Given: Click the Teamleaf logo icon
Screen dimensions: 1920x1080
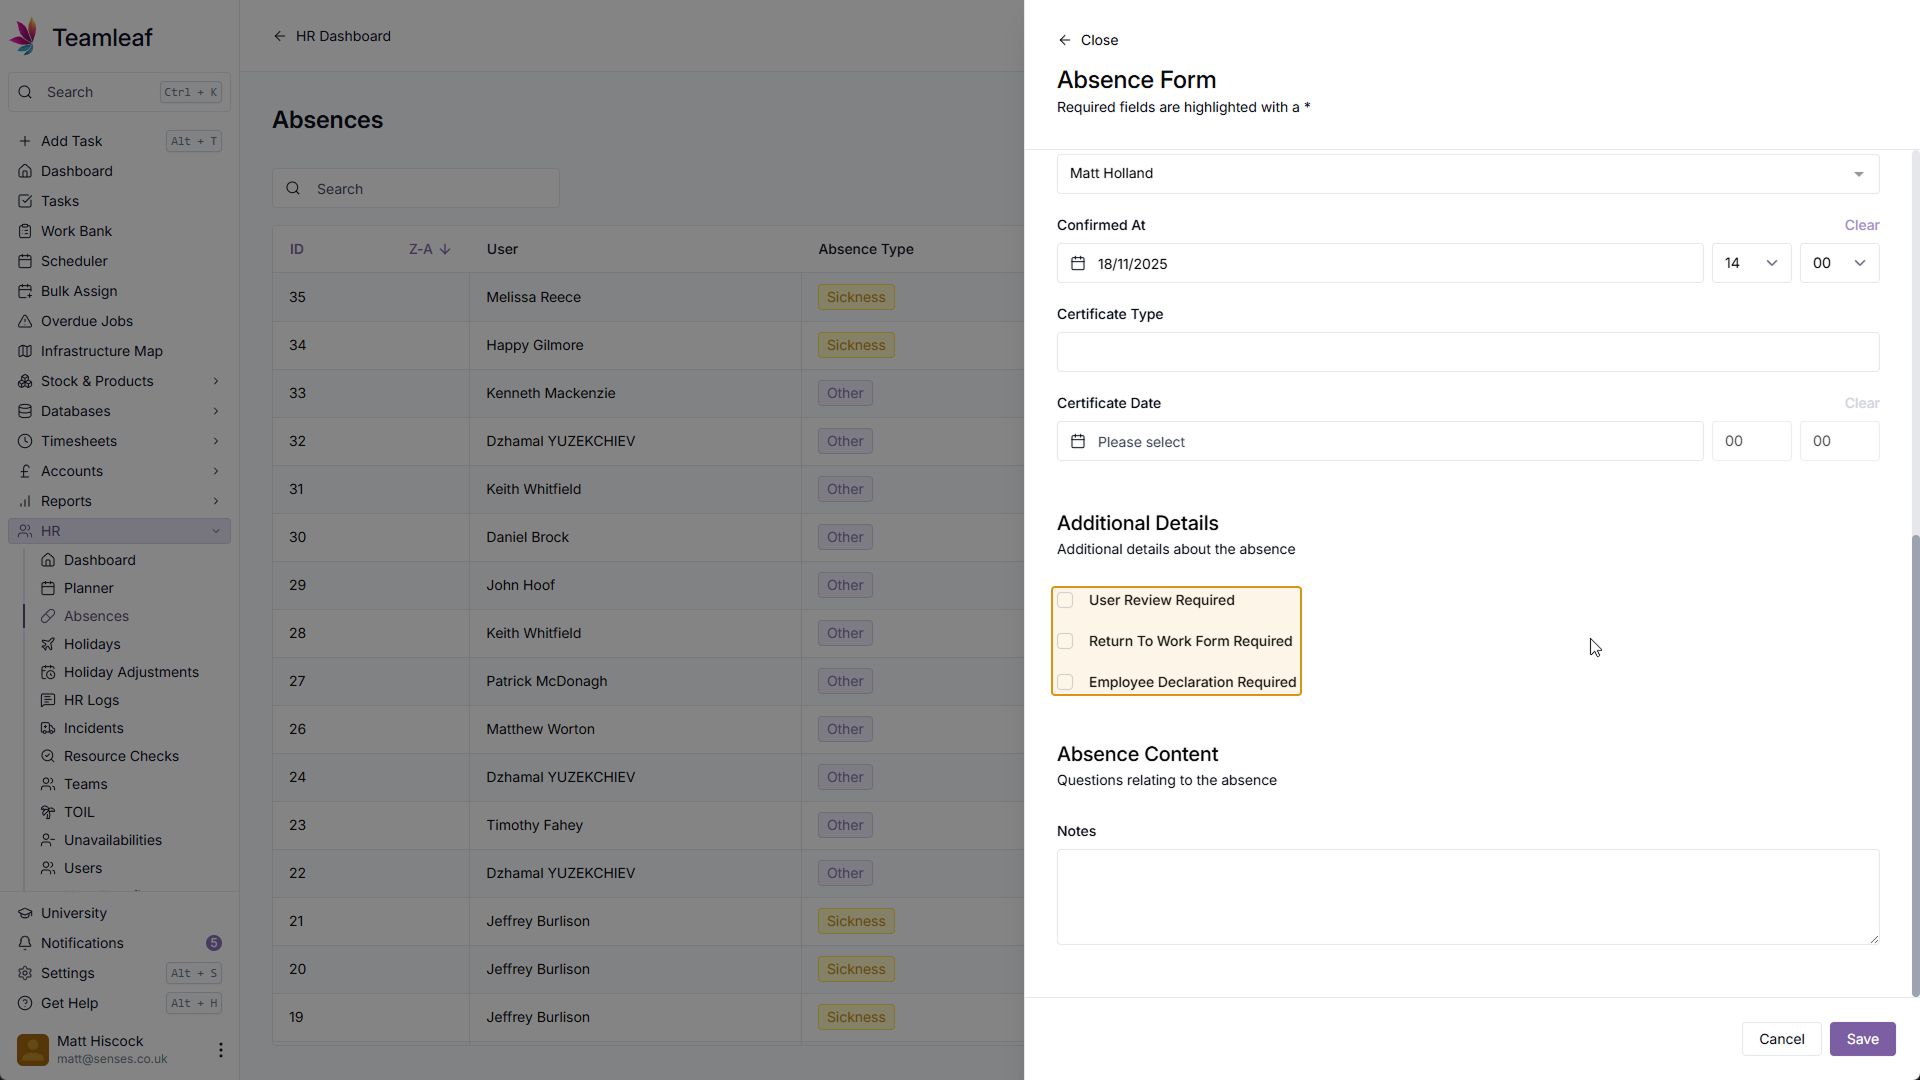Looking at the screenshot, I should click(24, 36).
